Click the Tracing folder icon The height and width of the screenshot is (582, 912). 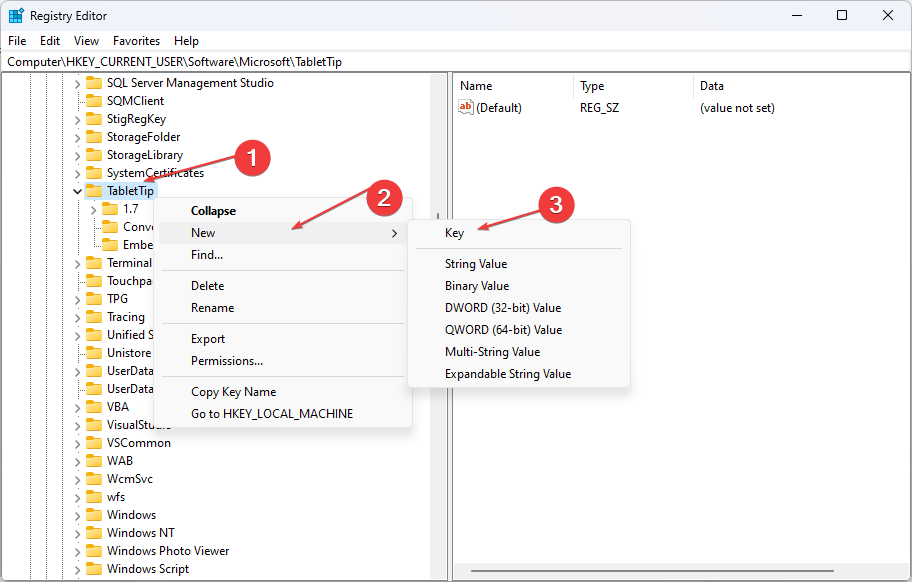pos(94,317)
